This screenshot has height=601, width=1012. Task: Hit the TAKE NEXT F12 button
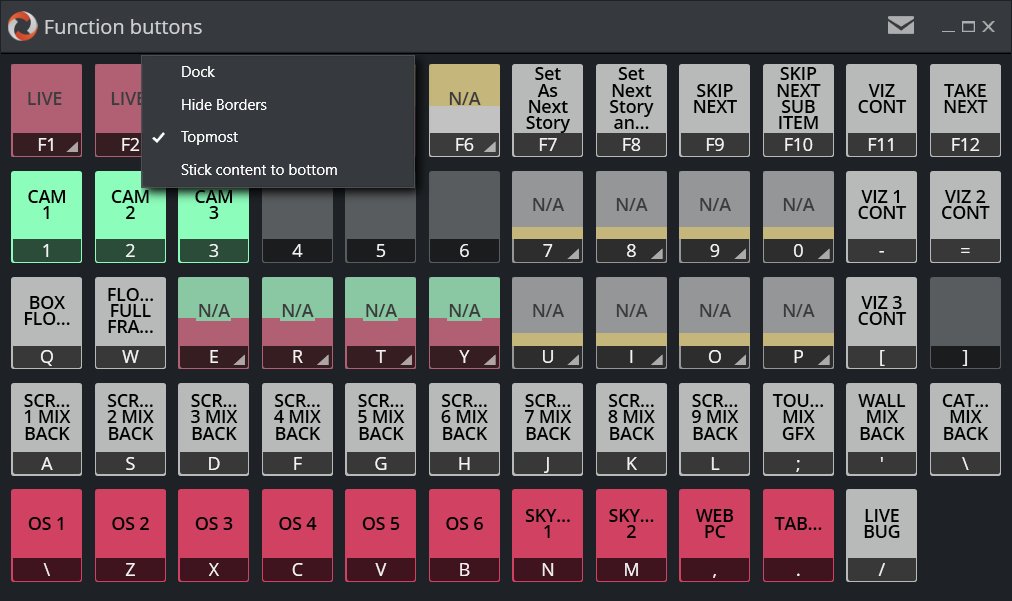(x=965, y=110)
